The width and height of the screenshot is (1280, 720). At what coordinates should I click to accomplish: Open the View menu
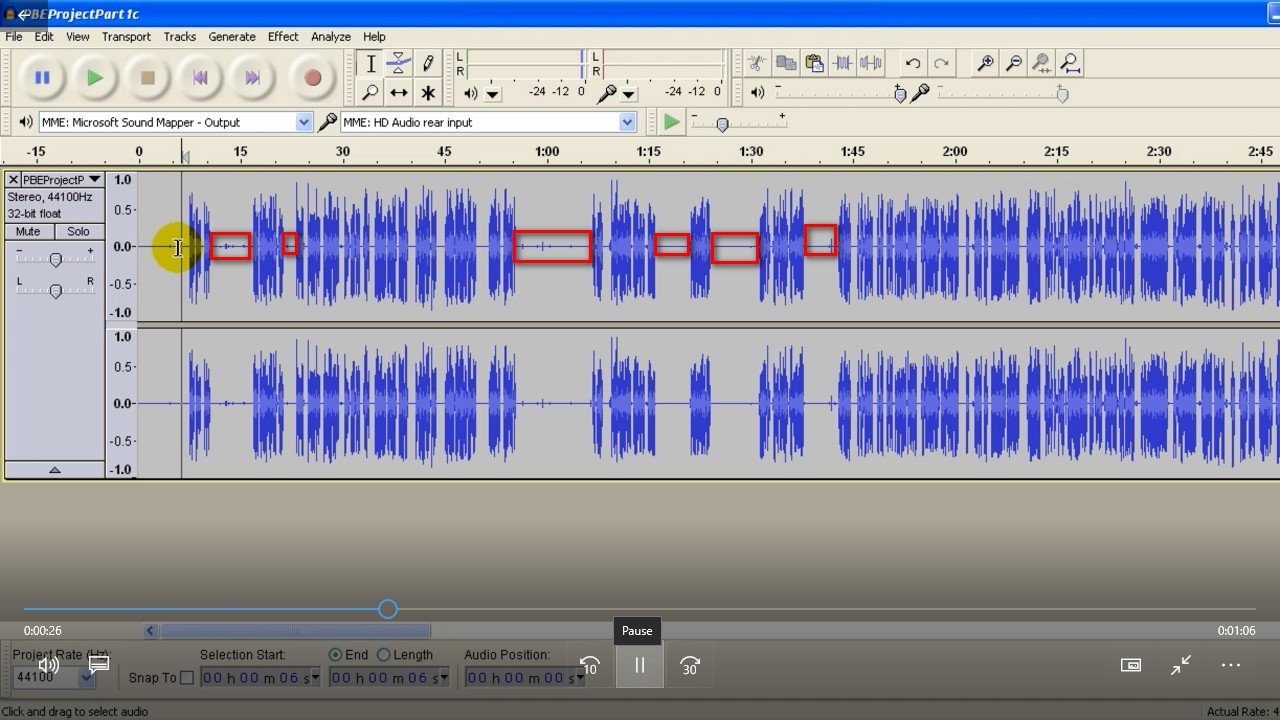coord(78,36)
